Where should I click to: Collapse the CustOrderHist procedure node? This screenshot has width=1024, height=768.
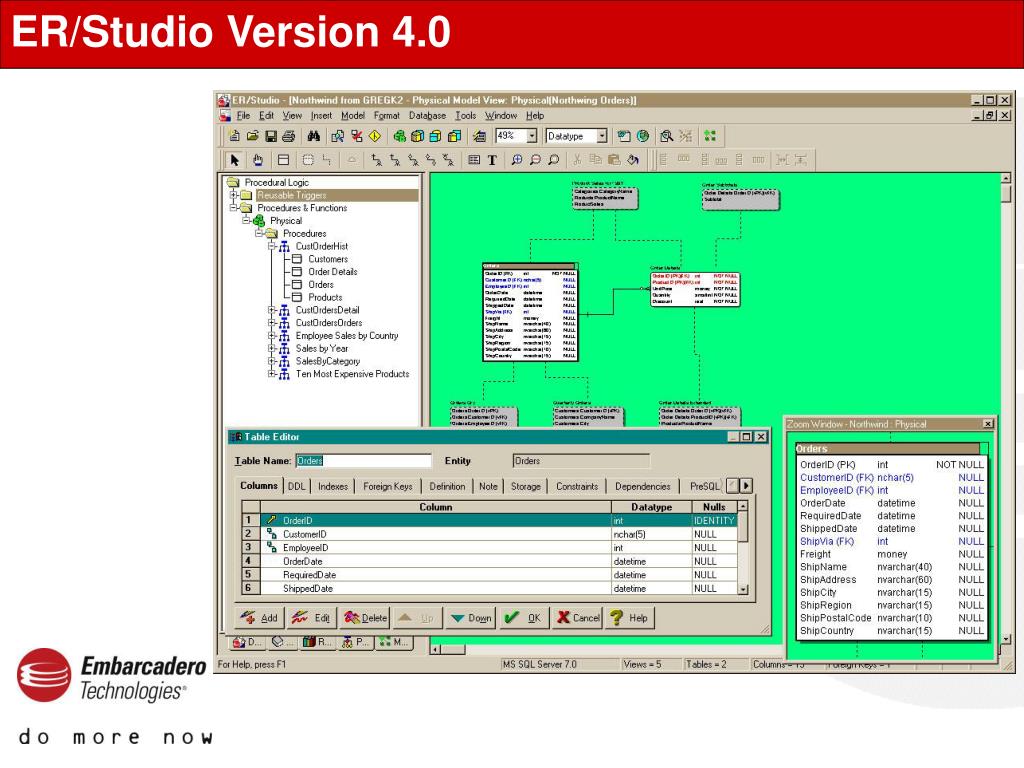[272, 246]
